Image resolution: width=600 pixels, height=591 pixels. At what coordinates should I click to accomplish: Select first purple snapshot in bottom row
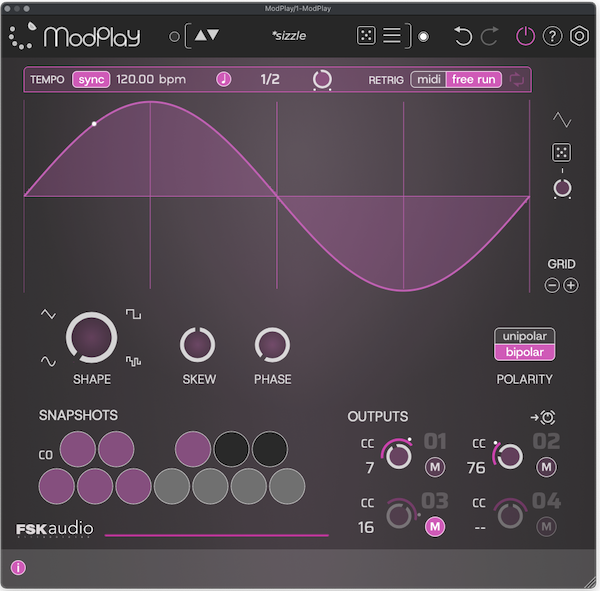57,486
